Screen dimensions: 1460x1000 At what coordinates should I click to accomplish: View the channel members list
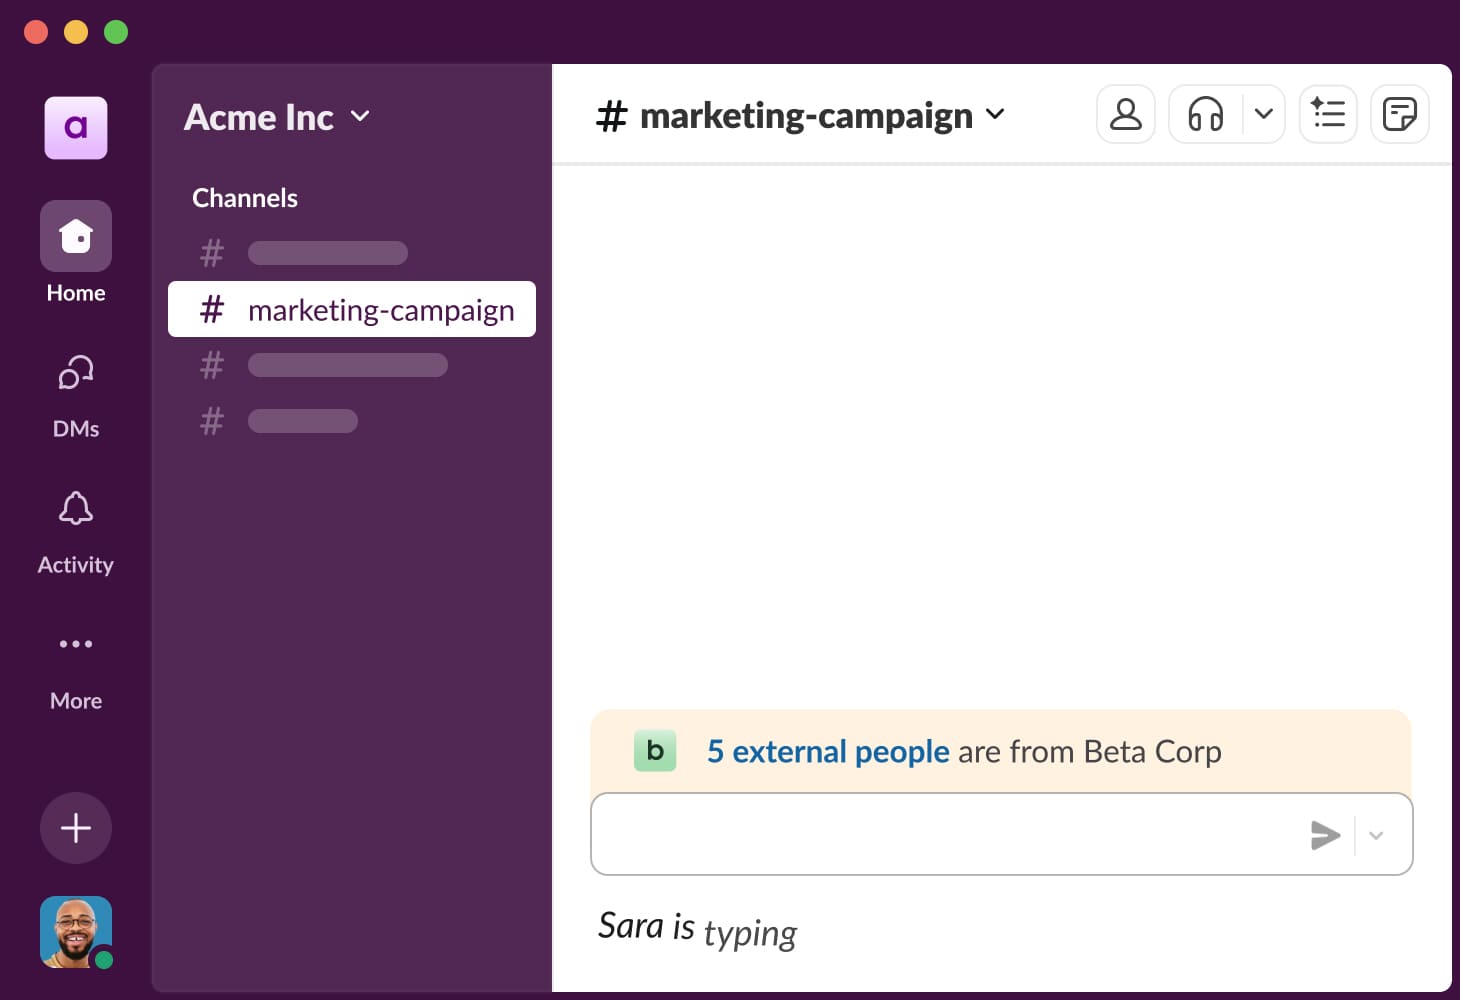(x=1125, y=114)
